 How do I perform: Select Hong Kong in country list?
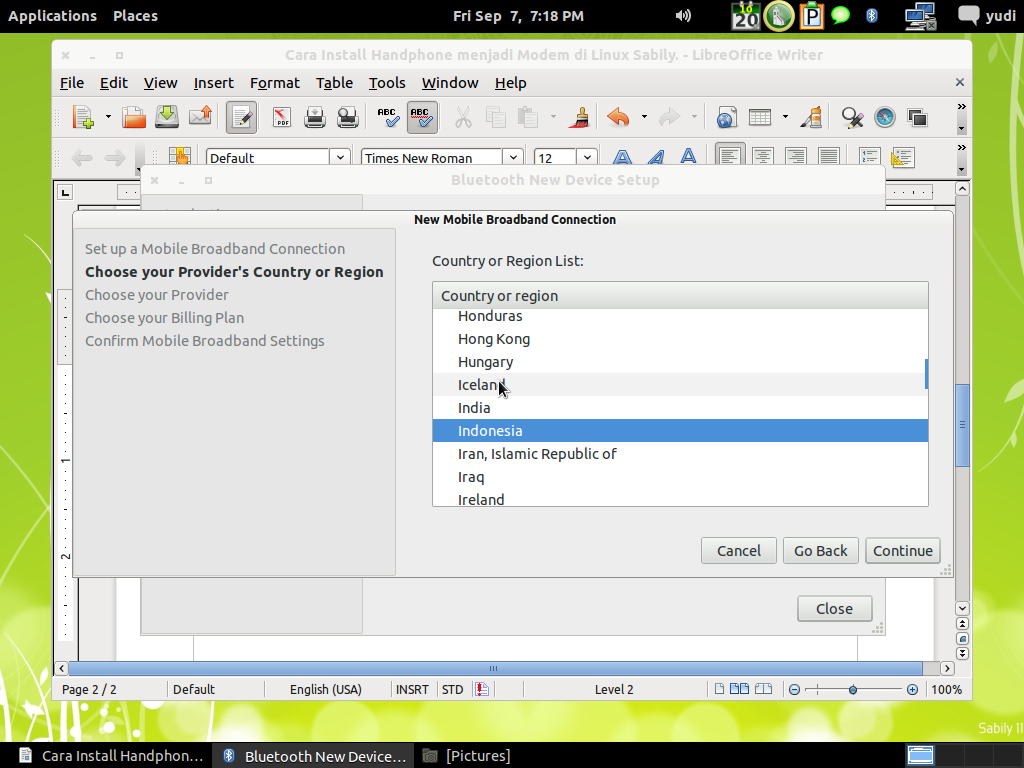[679, 339]
